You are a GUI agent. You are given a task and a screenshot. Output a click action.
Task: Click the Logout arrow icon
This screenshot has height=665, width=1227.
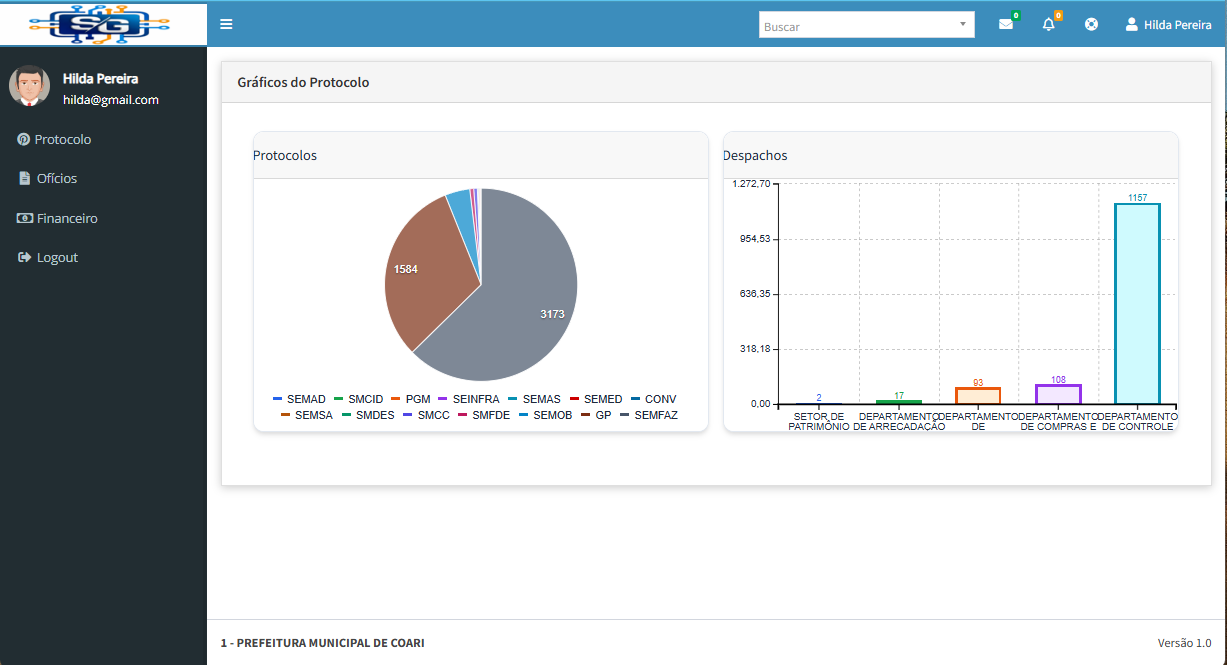tap(25, 257)
